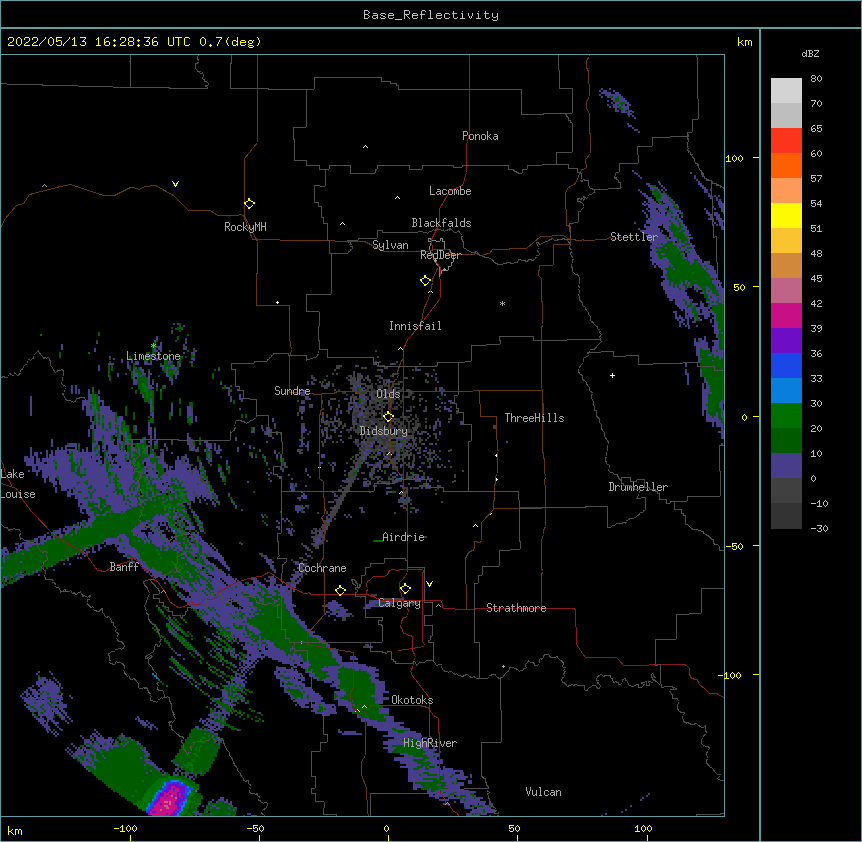Image resolution: width=862 pixels, height=842 pixels.
Task: Click the Lacombe city label
Action: 450,191
